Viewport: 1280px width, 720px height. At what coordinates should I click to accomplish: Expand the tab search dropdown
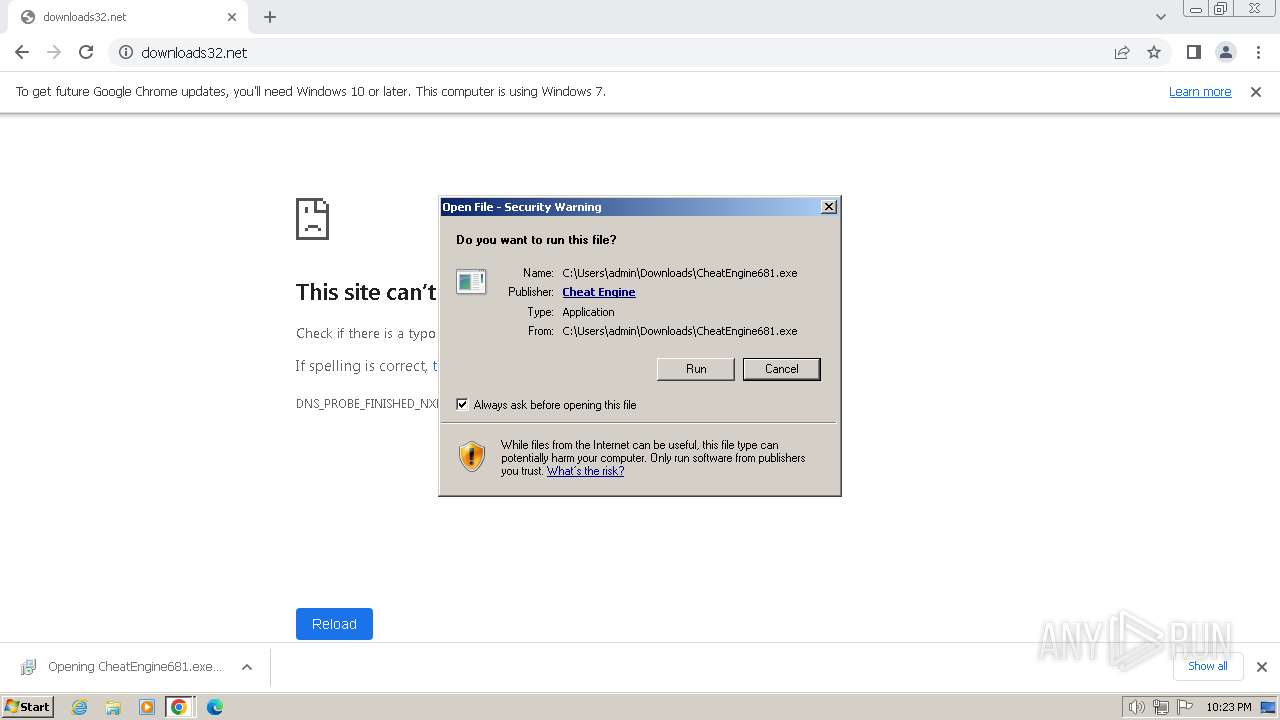point(1160,16)
